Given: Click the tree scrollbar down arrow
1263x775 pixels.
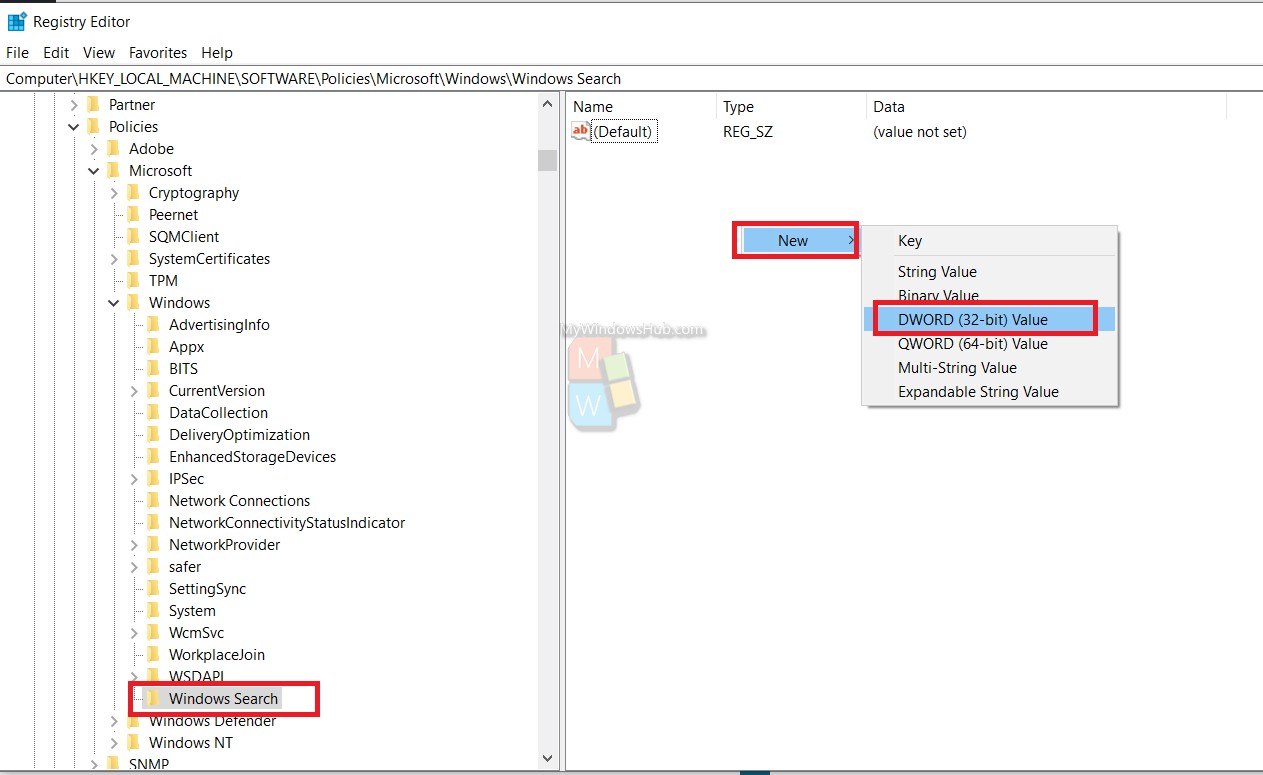Looking at the screenshot, I should (547, 760).
